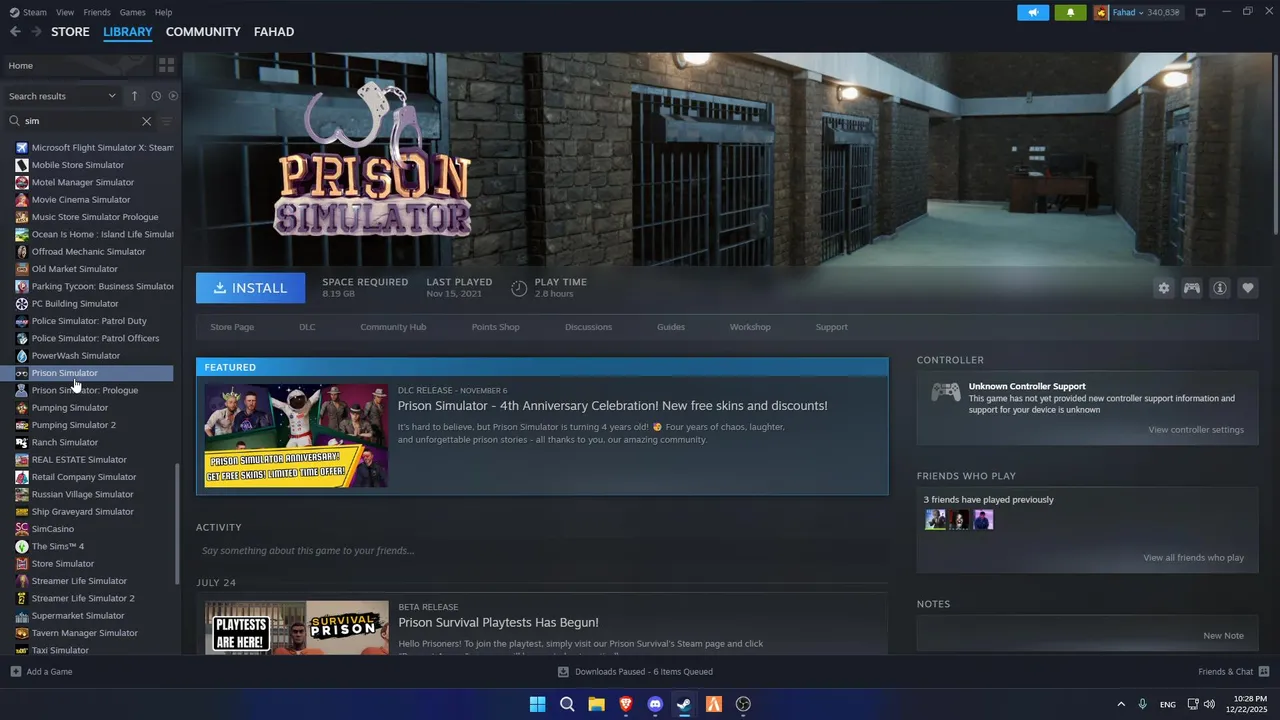The height and width of the screenshot is (720, 1280).
Task: Add Prison Simulator to favorites heart
Action: tap(1248, 288)
